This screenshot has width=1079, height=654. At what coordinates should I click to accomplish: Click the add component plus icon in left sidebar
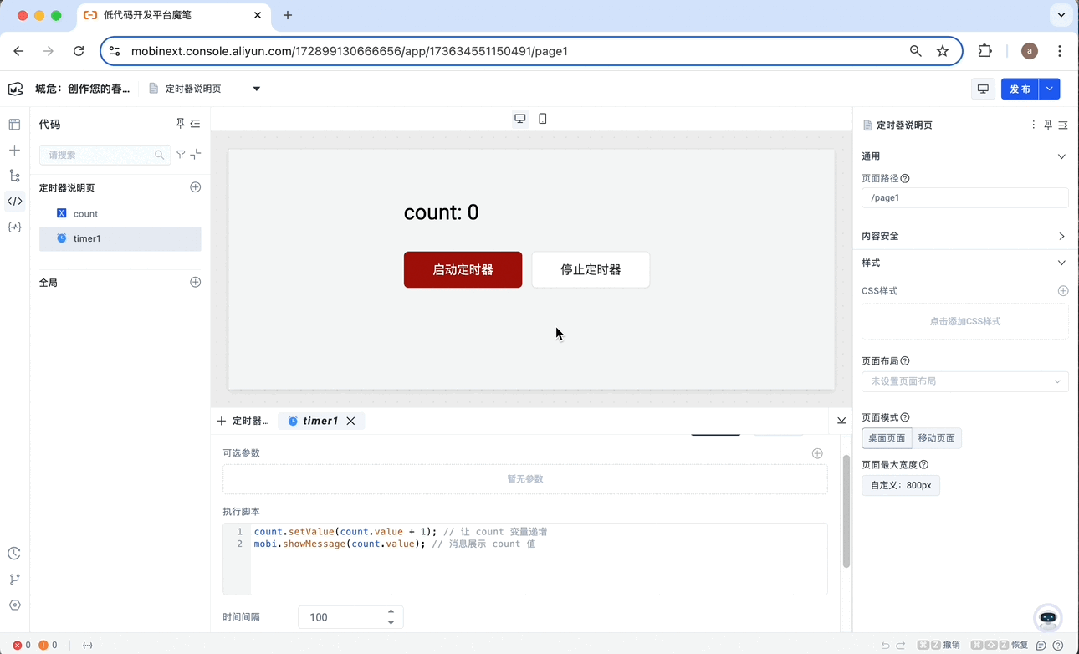(14, 150)
